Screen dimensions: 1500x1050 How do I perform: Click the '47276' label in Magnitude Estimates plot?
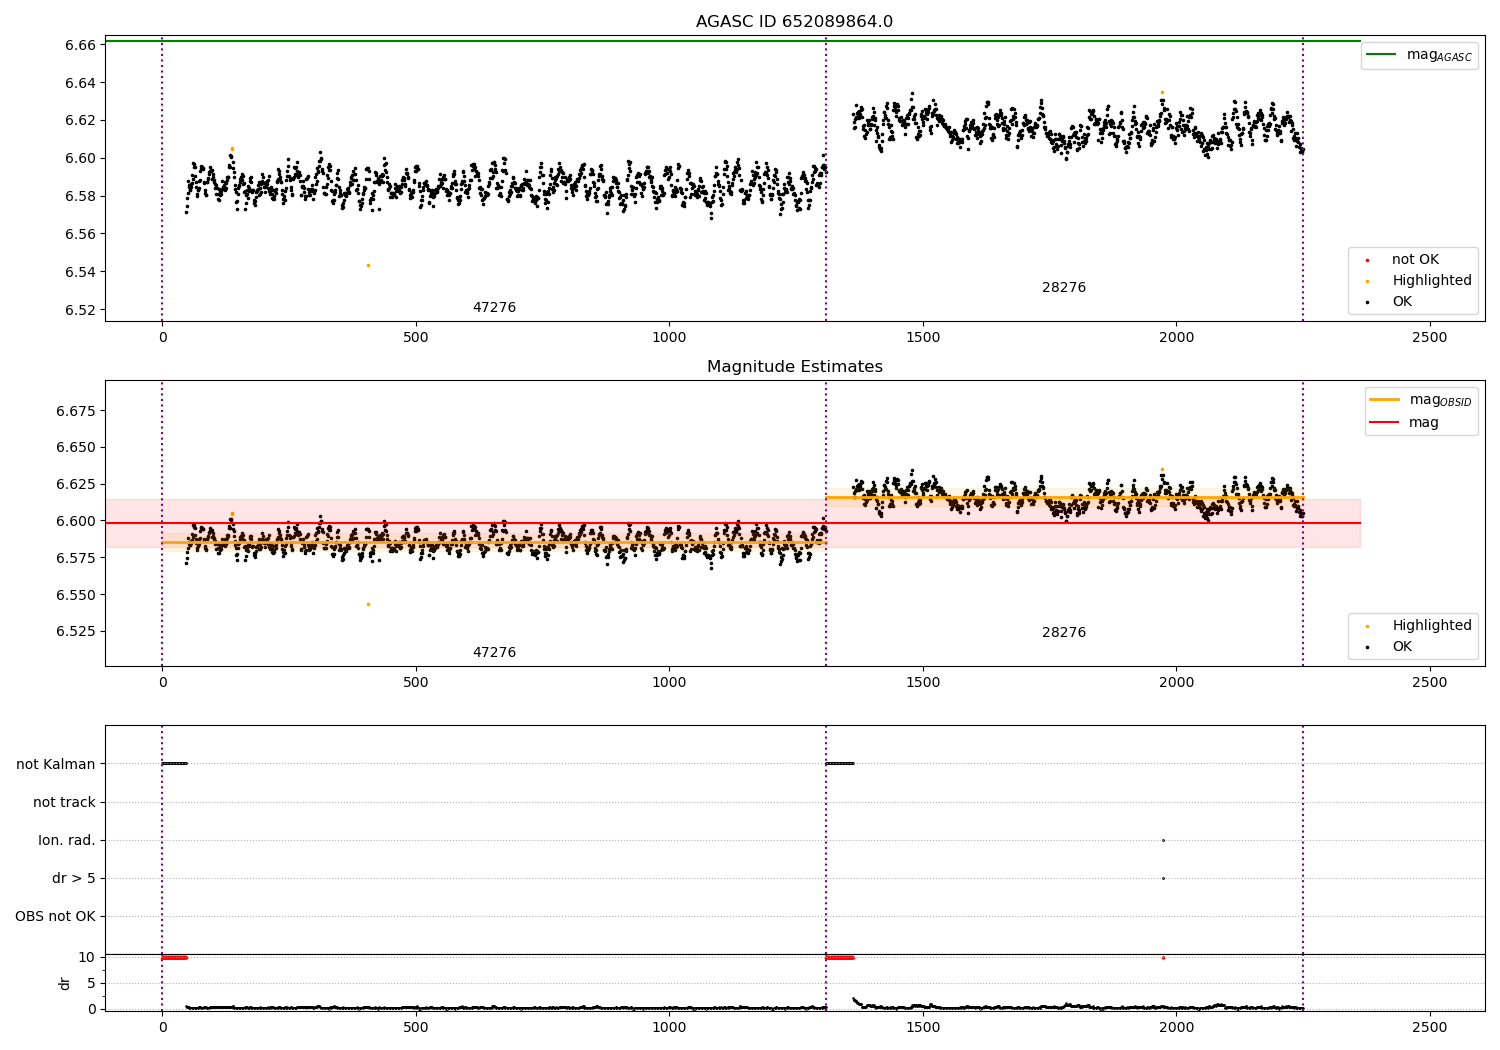pyautogui.click(x=494, y=652)
